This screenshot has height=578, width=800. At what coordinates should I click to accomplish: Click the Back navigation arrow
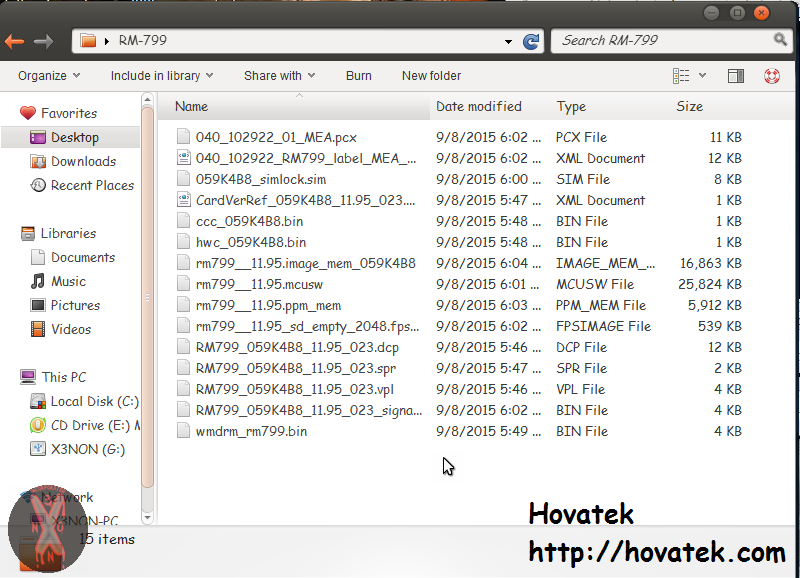(x=14, y=41)
